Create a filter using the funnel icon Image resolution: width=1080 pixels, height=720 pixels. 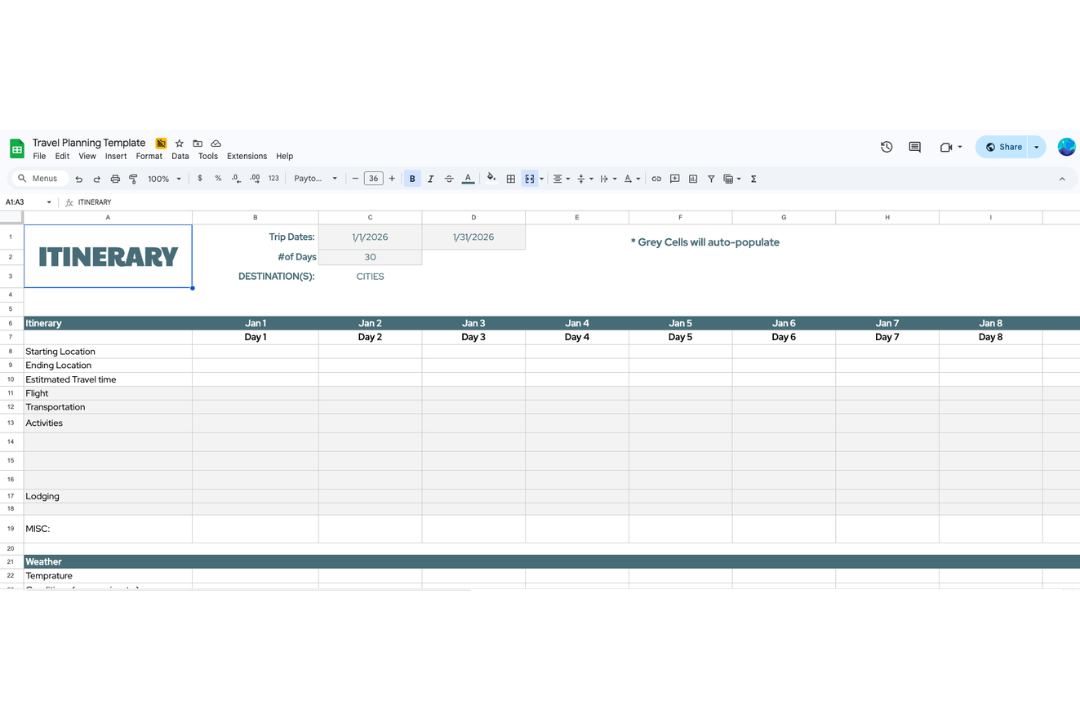(711, 179)
